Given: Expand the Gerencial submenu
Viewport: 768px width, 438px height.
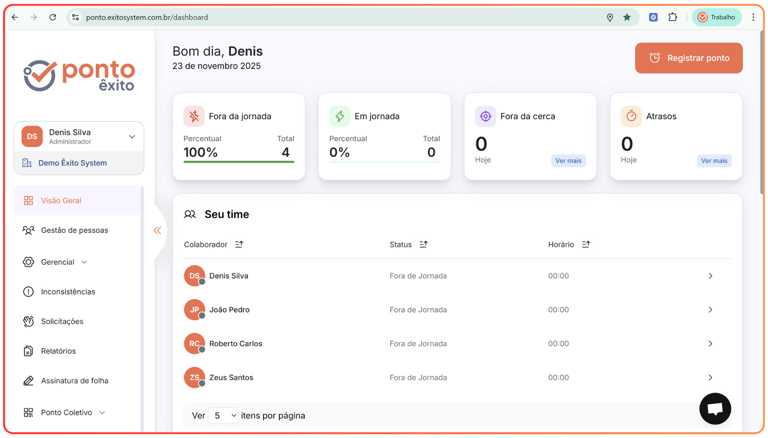Looking at the screenshot, I should (84, 262).
